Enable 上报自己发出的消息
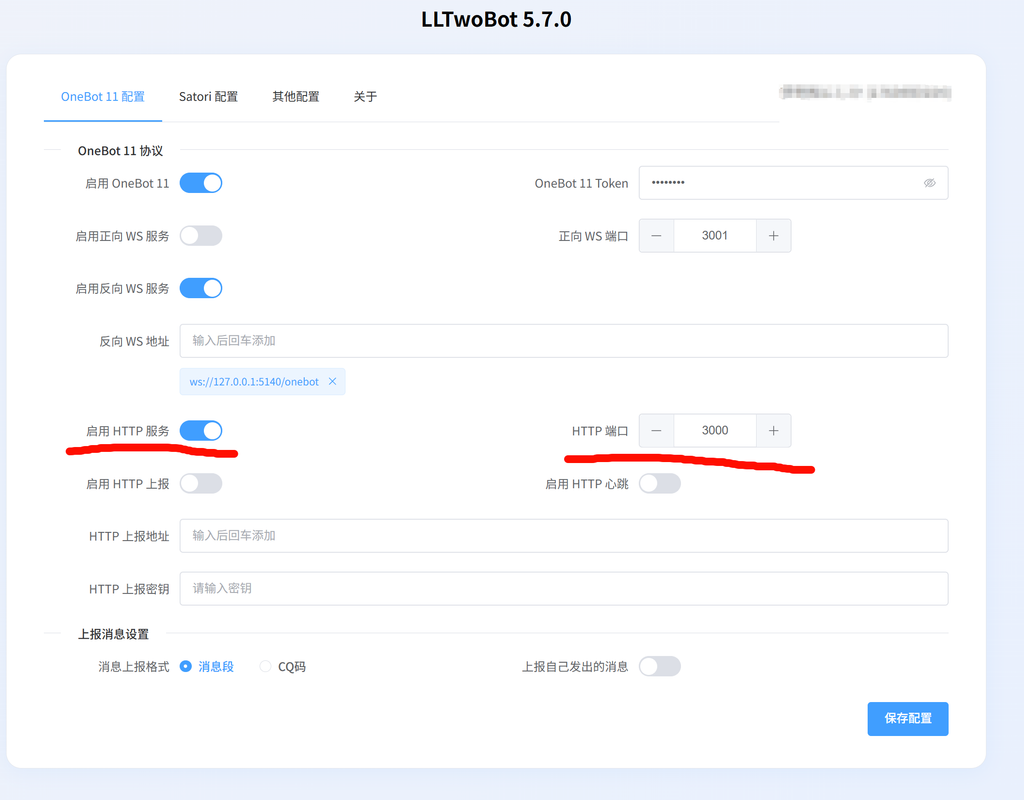The height and width of the screenshot is (800, 1024). coord(659,665)
